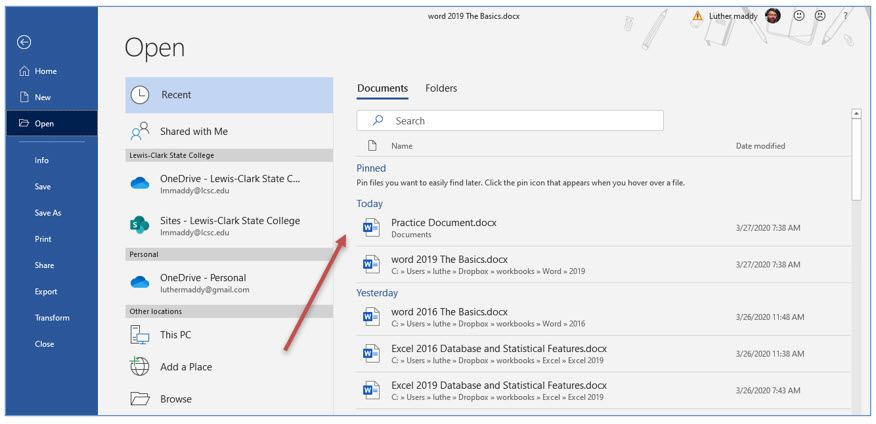876x424 pixels.
Task: Click the Add a Place globe icon
Action: [x=140, y=367]
